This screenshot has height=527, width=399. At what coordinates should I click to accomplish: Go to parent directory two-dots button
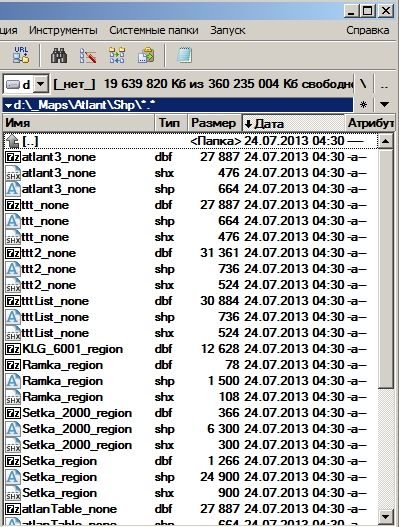click(384, 84)
